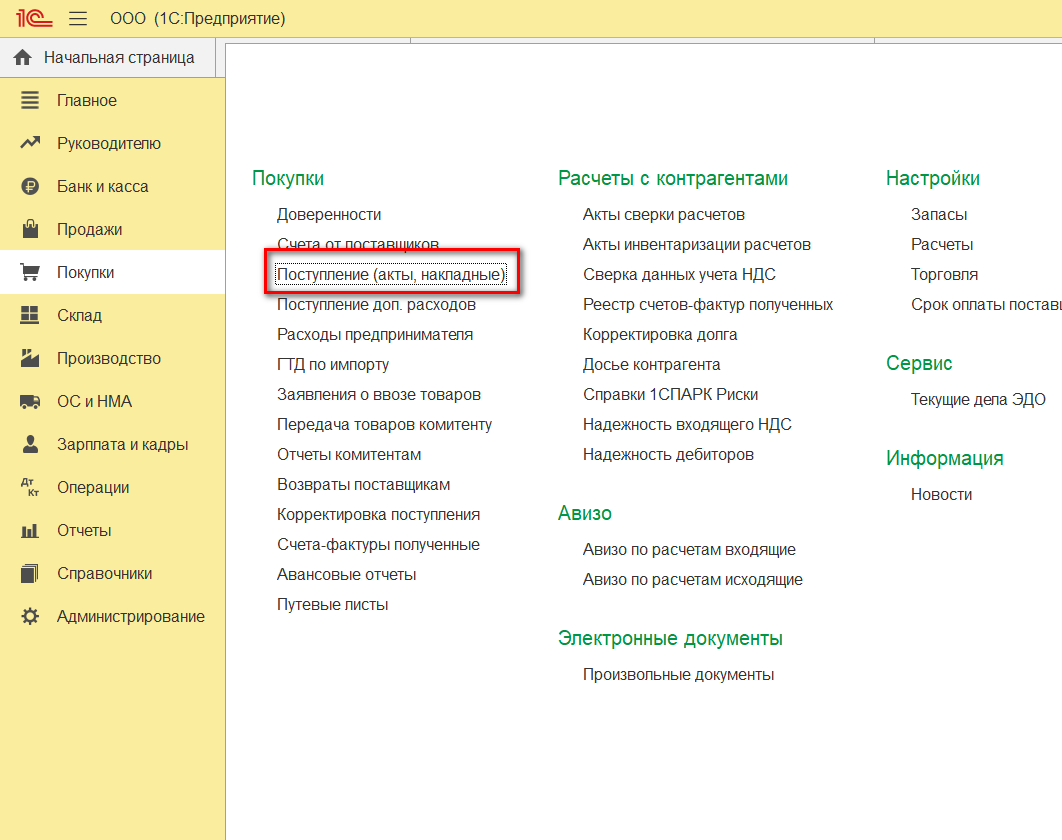Click the Банк и касса ruble icon
This screenshot has width=1062, height=840.
click(x=30, y=187)
